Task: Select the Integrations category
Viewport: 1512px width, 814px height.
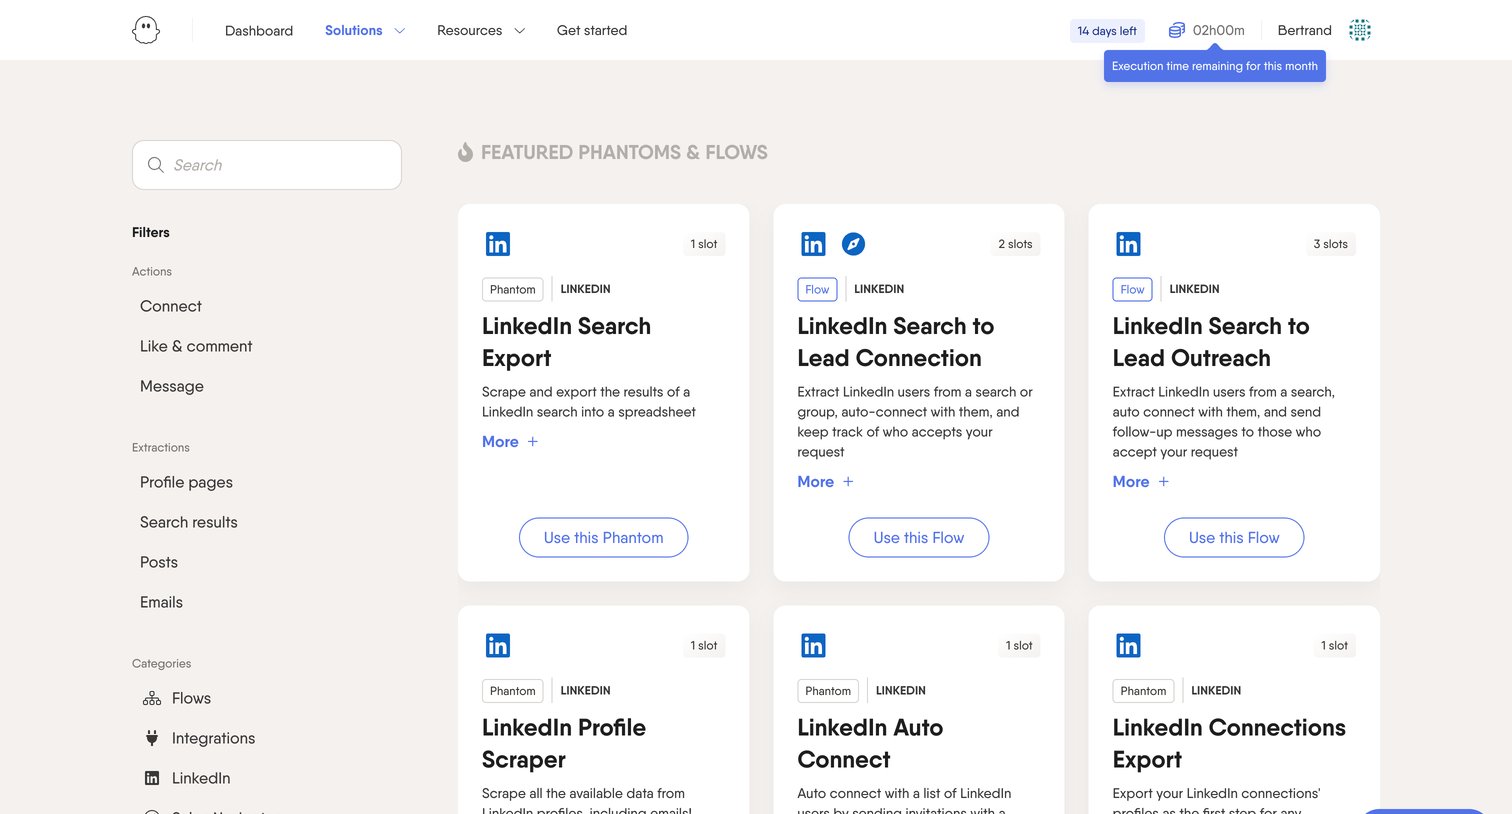Action: coord(213,738)
